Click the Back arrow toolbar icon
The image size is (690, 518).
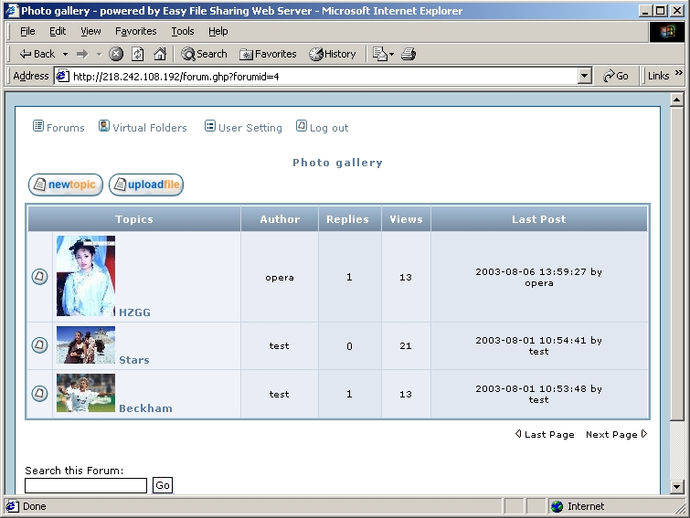tap(25, 54)
